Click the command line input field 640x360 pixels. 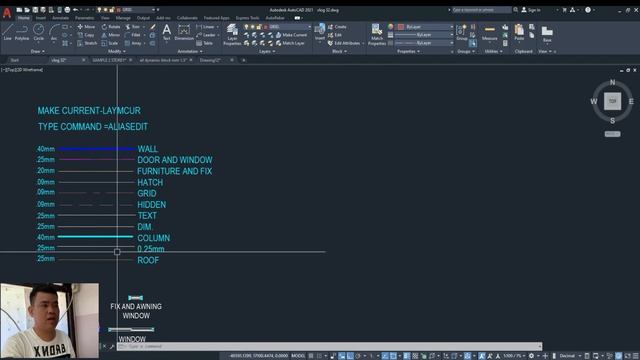pyautogui.click(x=329, y=346)
